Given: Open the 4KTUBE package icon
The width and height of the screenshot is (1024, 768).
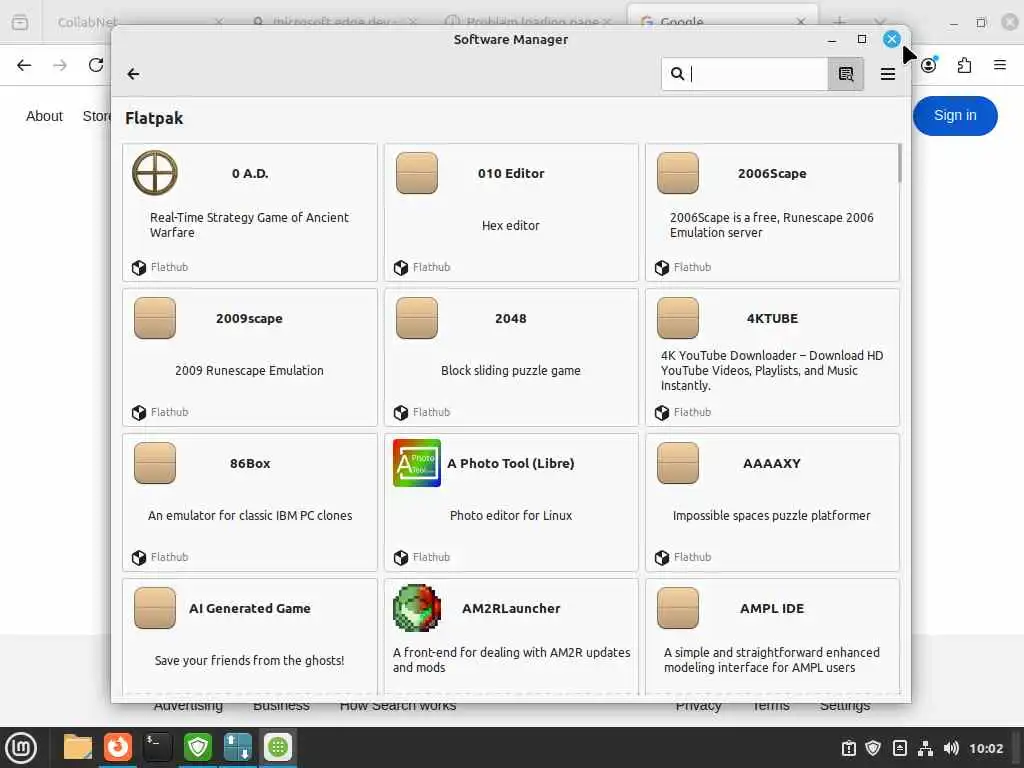Looking at the screenshot, I should pos(678,318).
